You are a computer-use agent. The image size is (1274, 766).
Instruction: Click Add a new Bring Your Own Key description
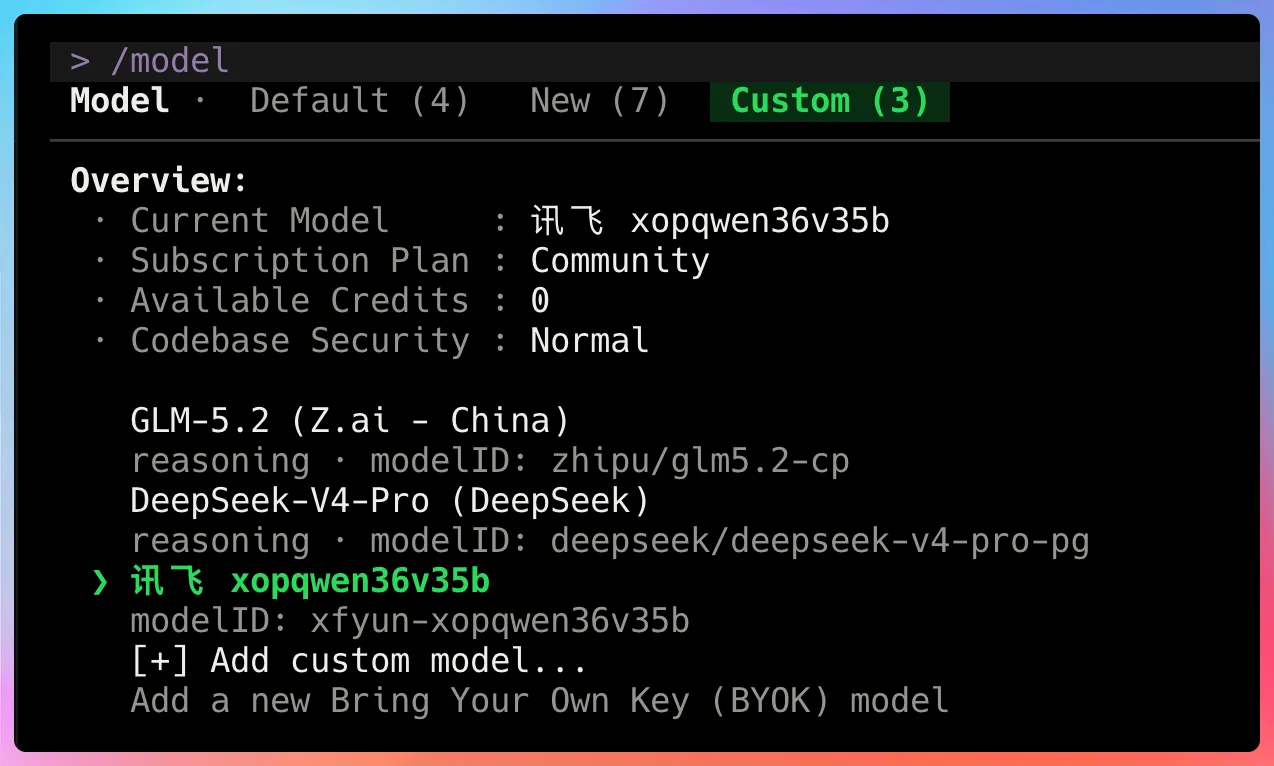[x=540, y=701]
